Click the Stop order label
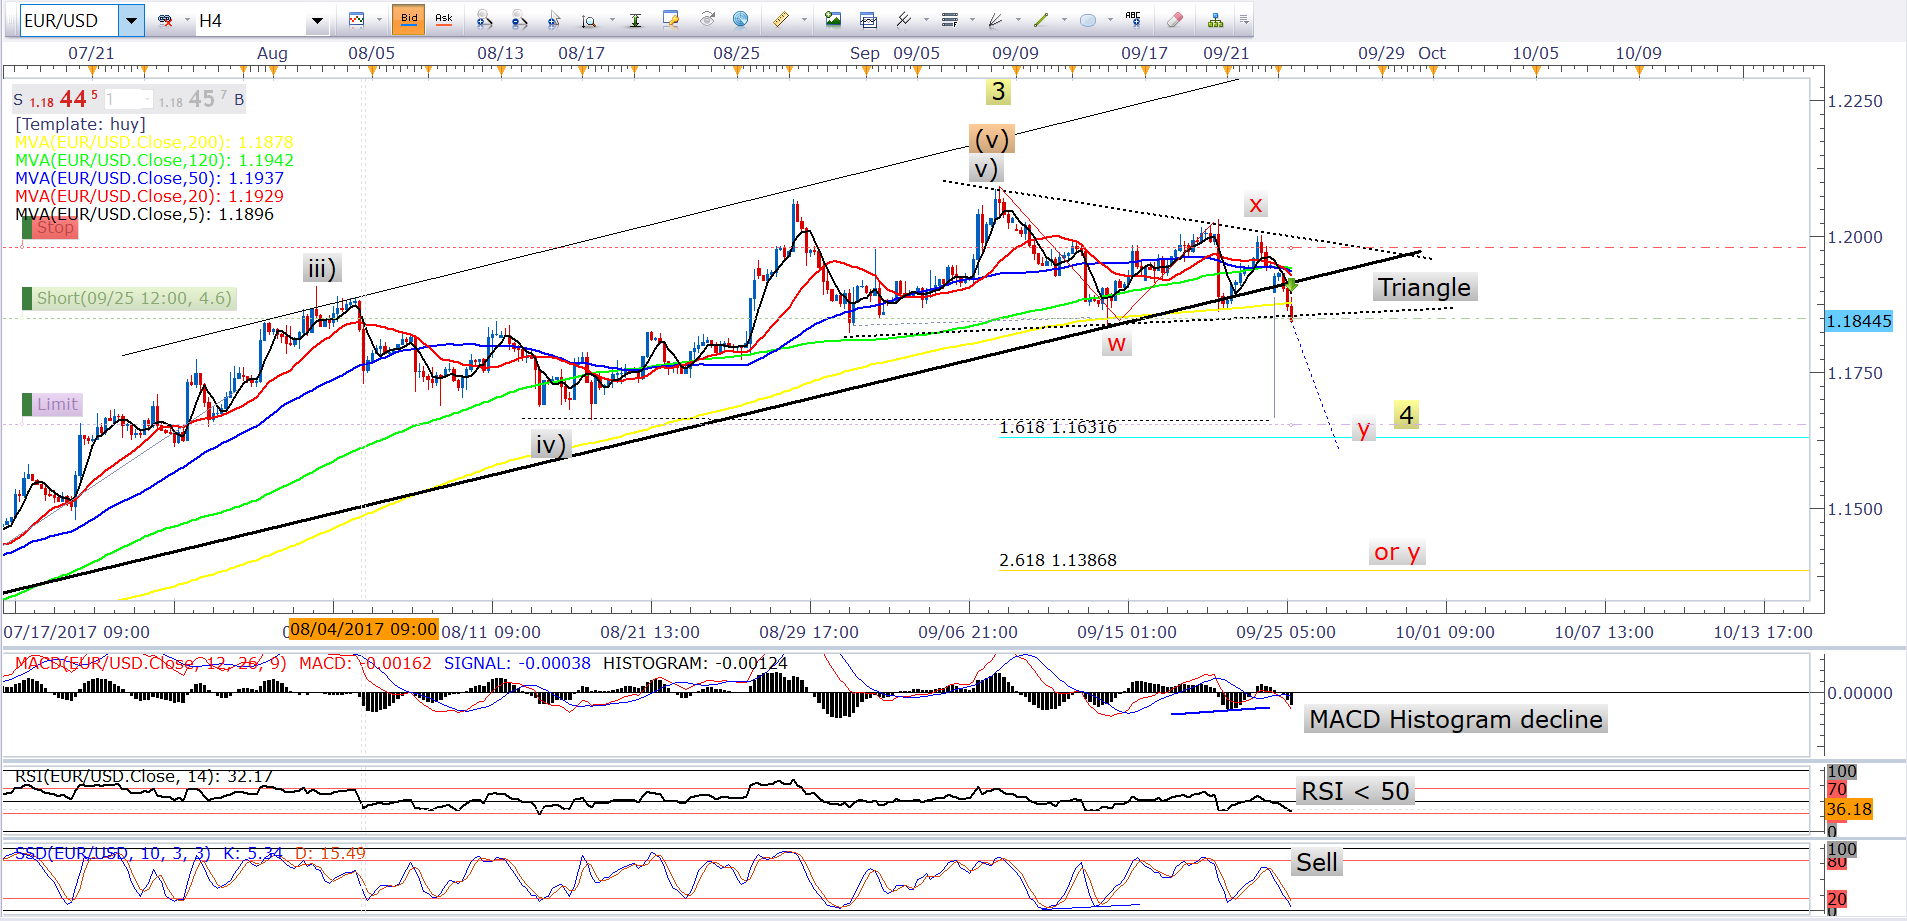Image resolution: width=1907 pixels, height=921 pixels. point(55,228)
